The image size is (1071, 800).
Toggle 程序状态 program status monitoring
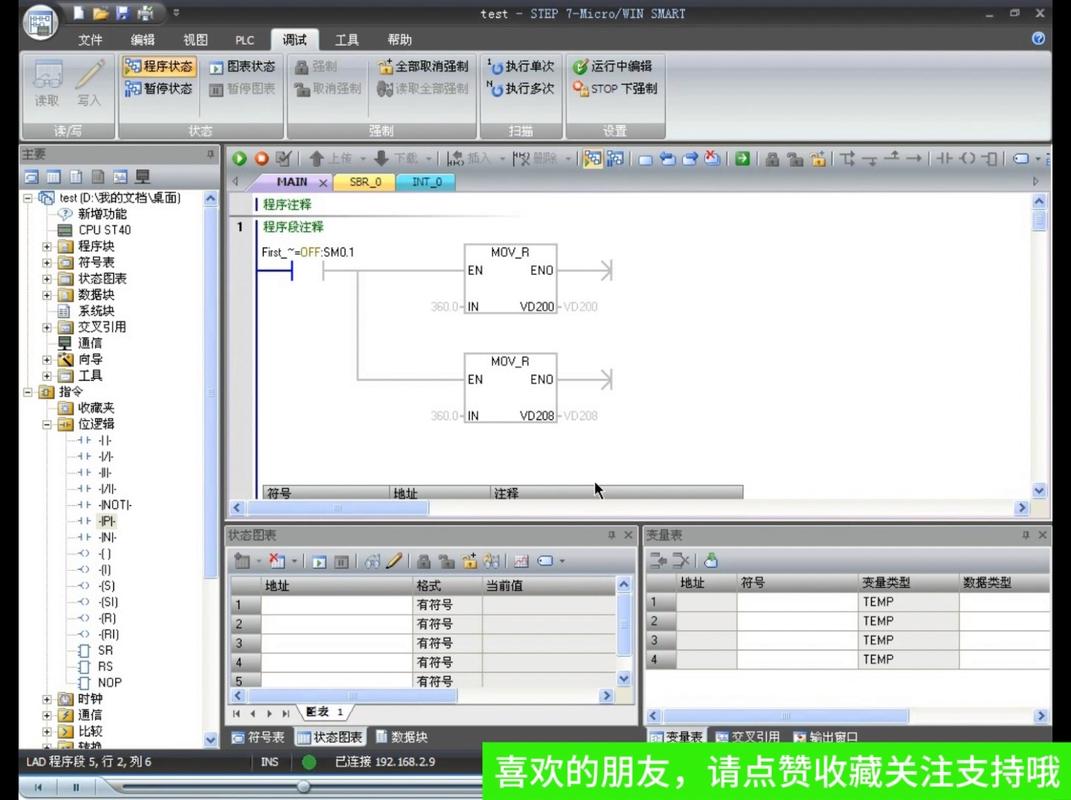click(159, 66)
